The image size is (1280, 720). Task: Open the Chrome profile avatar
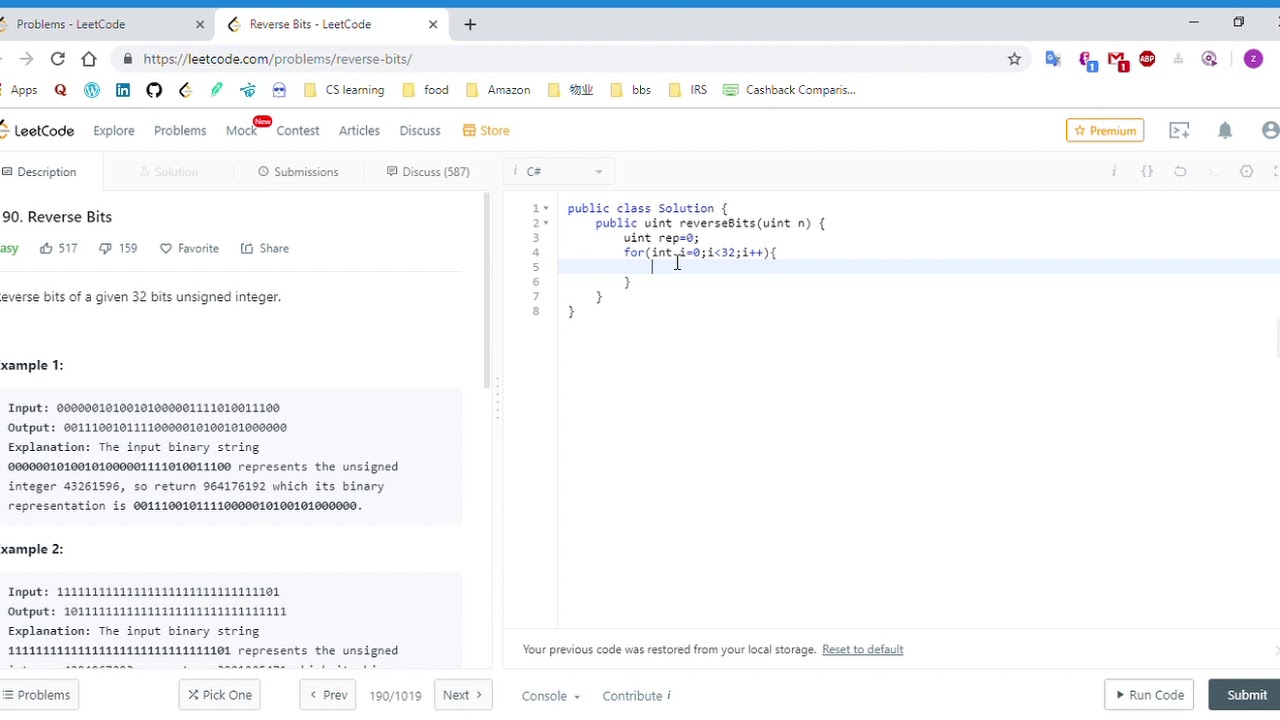(1253, 59)
